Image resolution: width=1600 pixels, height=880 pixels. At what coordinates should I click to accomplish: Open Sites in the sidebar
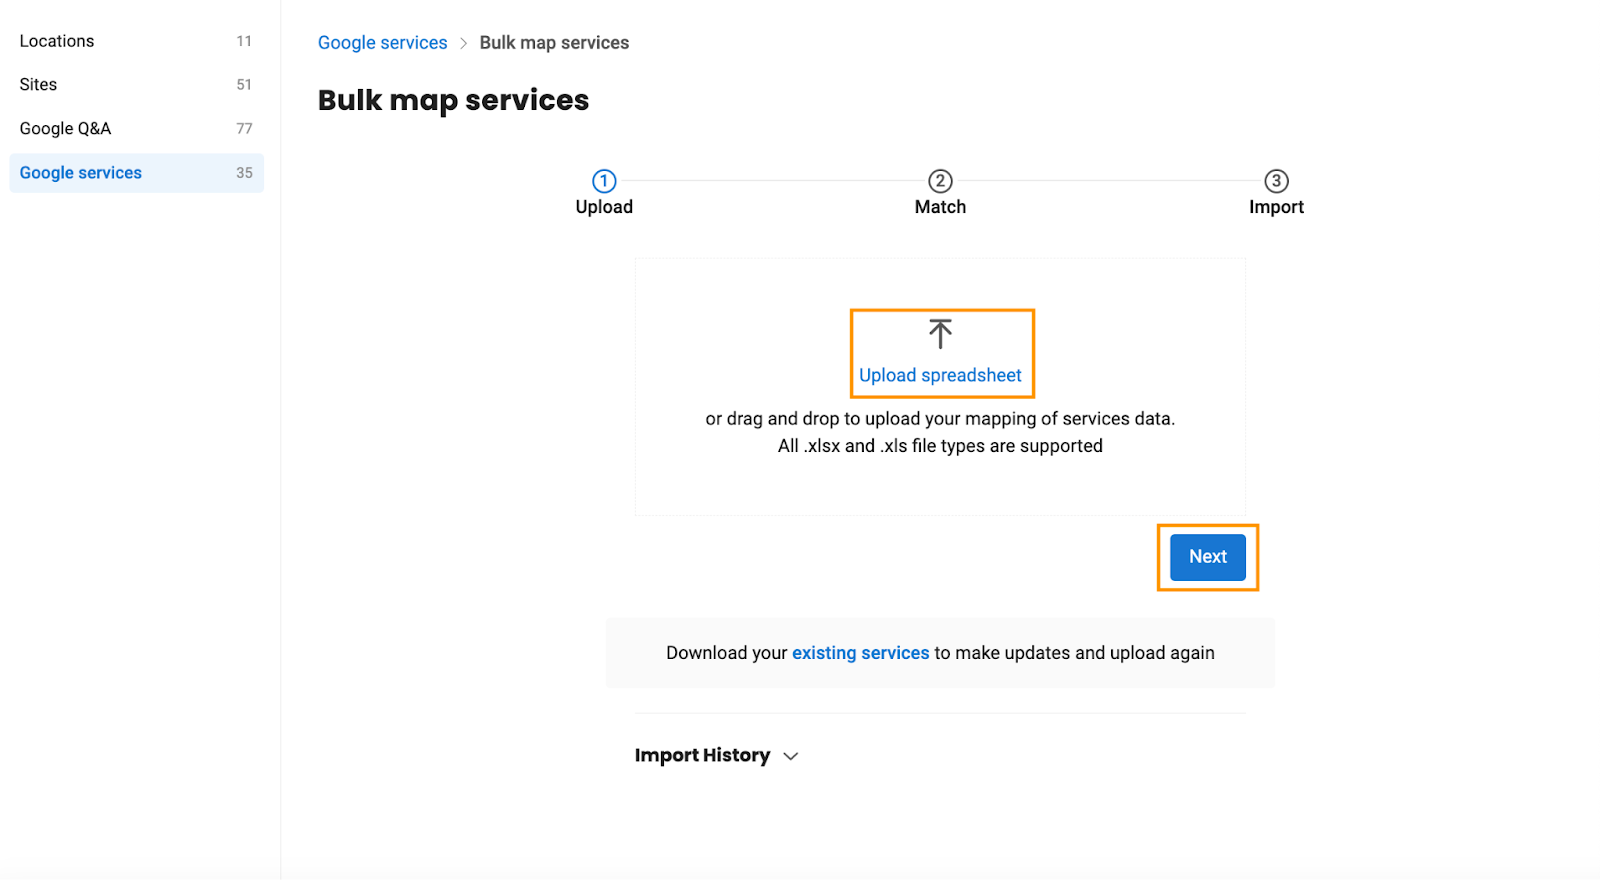(137, 85)
